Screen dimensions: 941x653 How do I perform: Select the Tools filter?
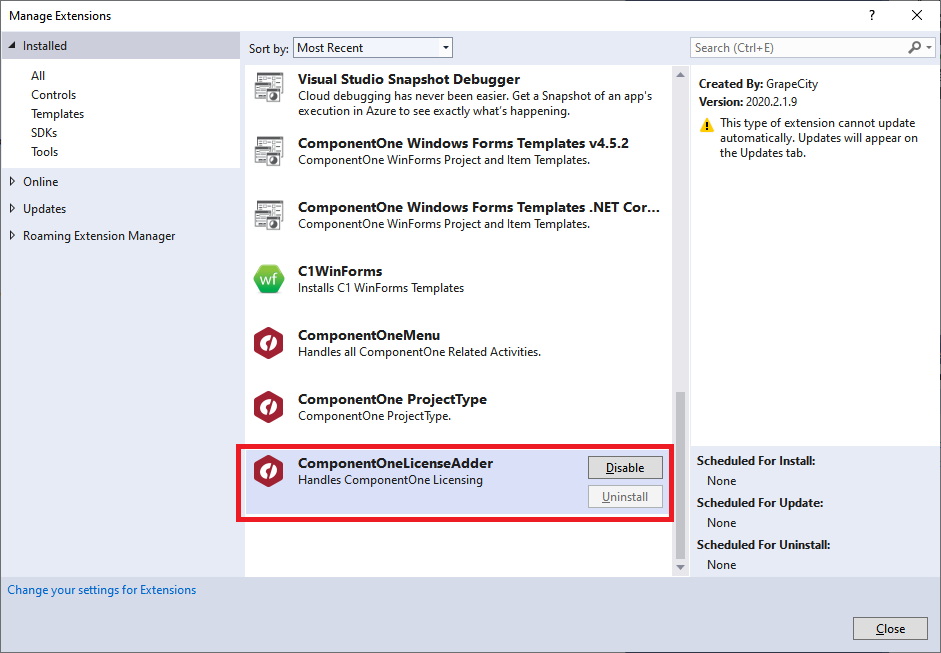click(x=44, y=152)
